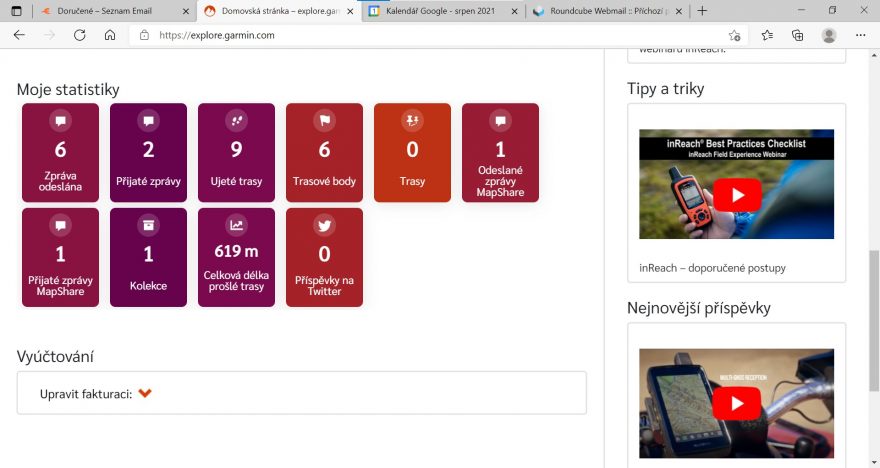Open the Příspěvky na Twitter tile
This screenshot has height=468, width=880.
(324, 257)
